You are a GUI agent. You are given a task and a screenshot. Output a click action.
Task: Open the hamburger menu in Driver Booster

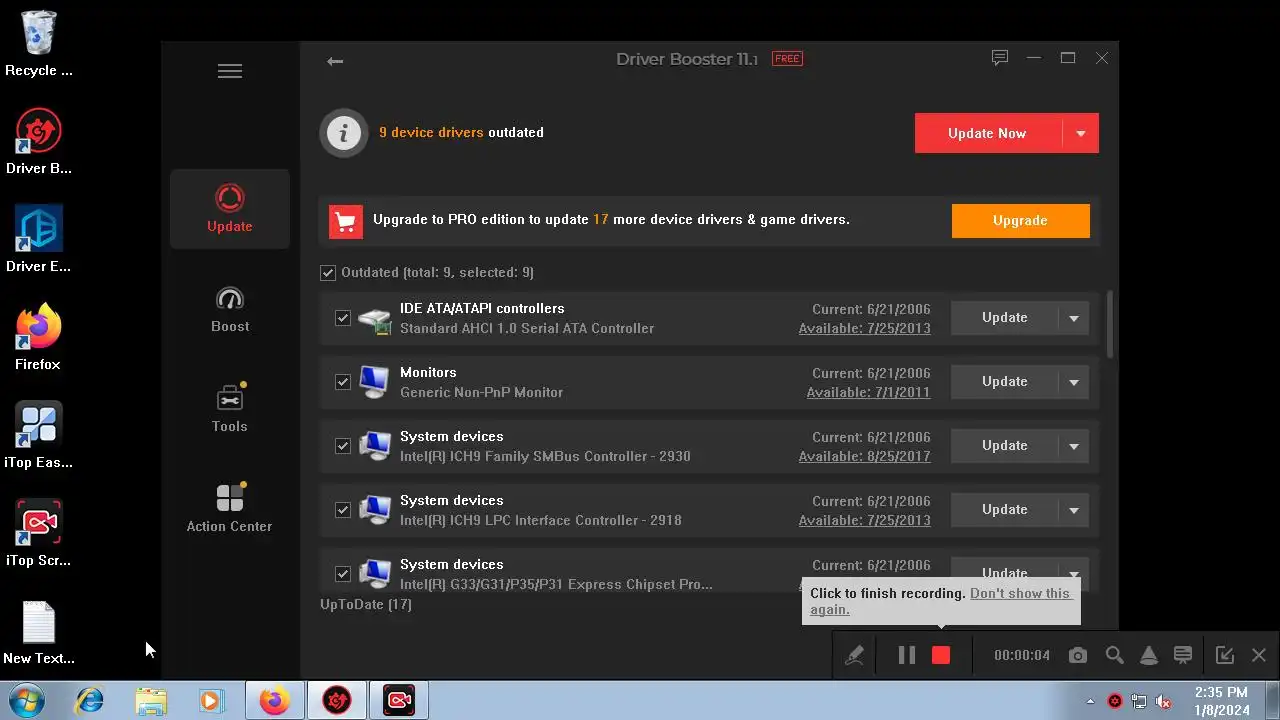point(230,71)
